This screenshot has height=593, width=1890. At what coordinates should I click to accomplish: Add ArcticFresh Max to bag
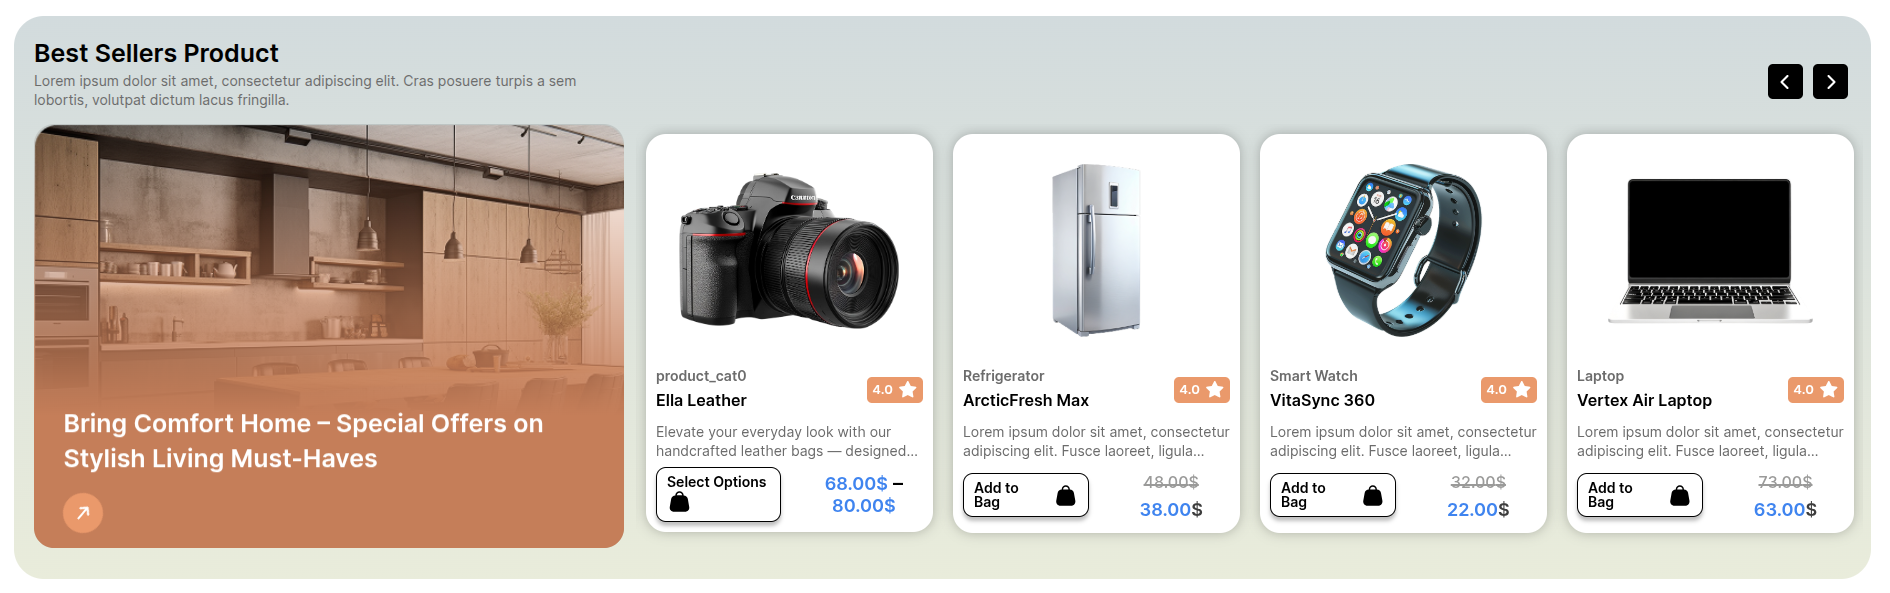1025,495
